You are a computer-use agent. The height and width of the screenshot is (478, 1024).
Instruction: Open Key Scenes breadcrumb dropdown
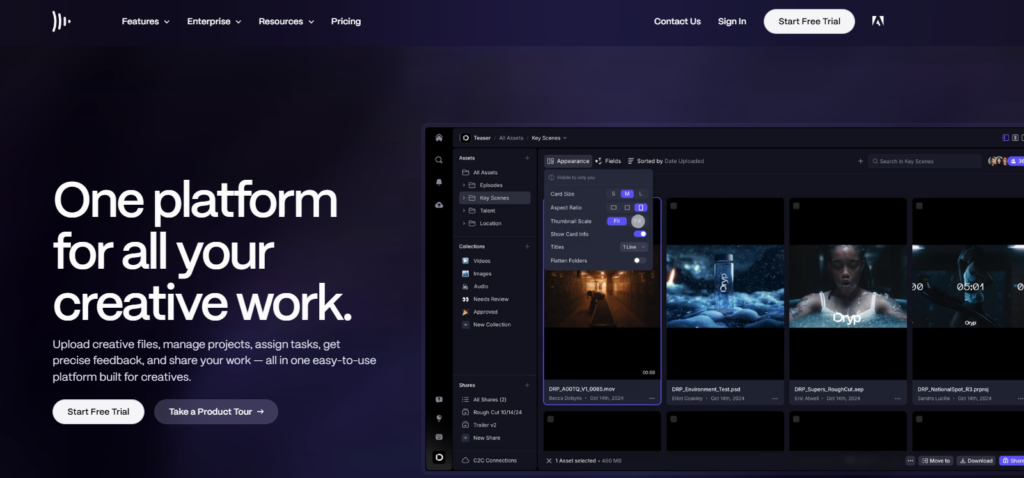click(x=549, y=138)
